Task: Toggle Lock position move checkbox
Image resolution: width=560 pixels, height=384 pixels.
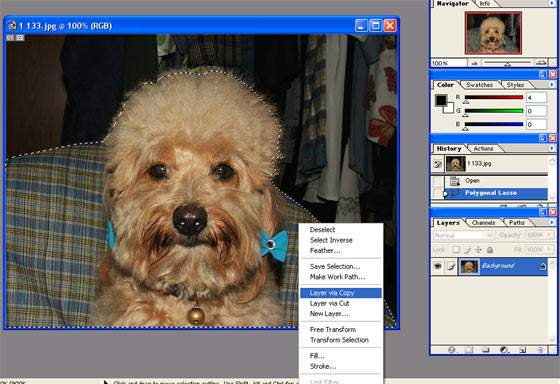Action: coord(479,250)
